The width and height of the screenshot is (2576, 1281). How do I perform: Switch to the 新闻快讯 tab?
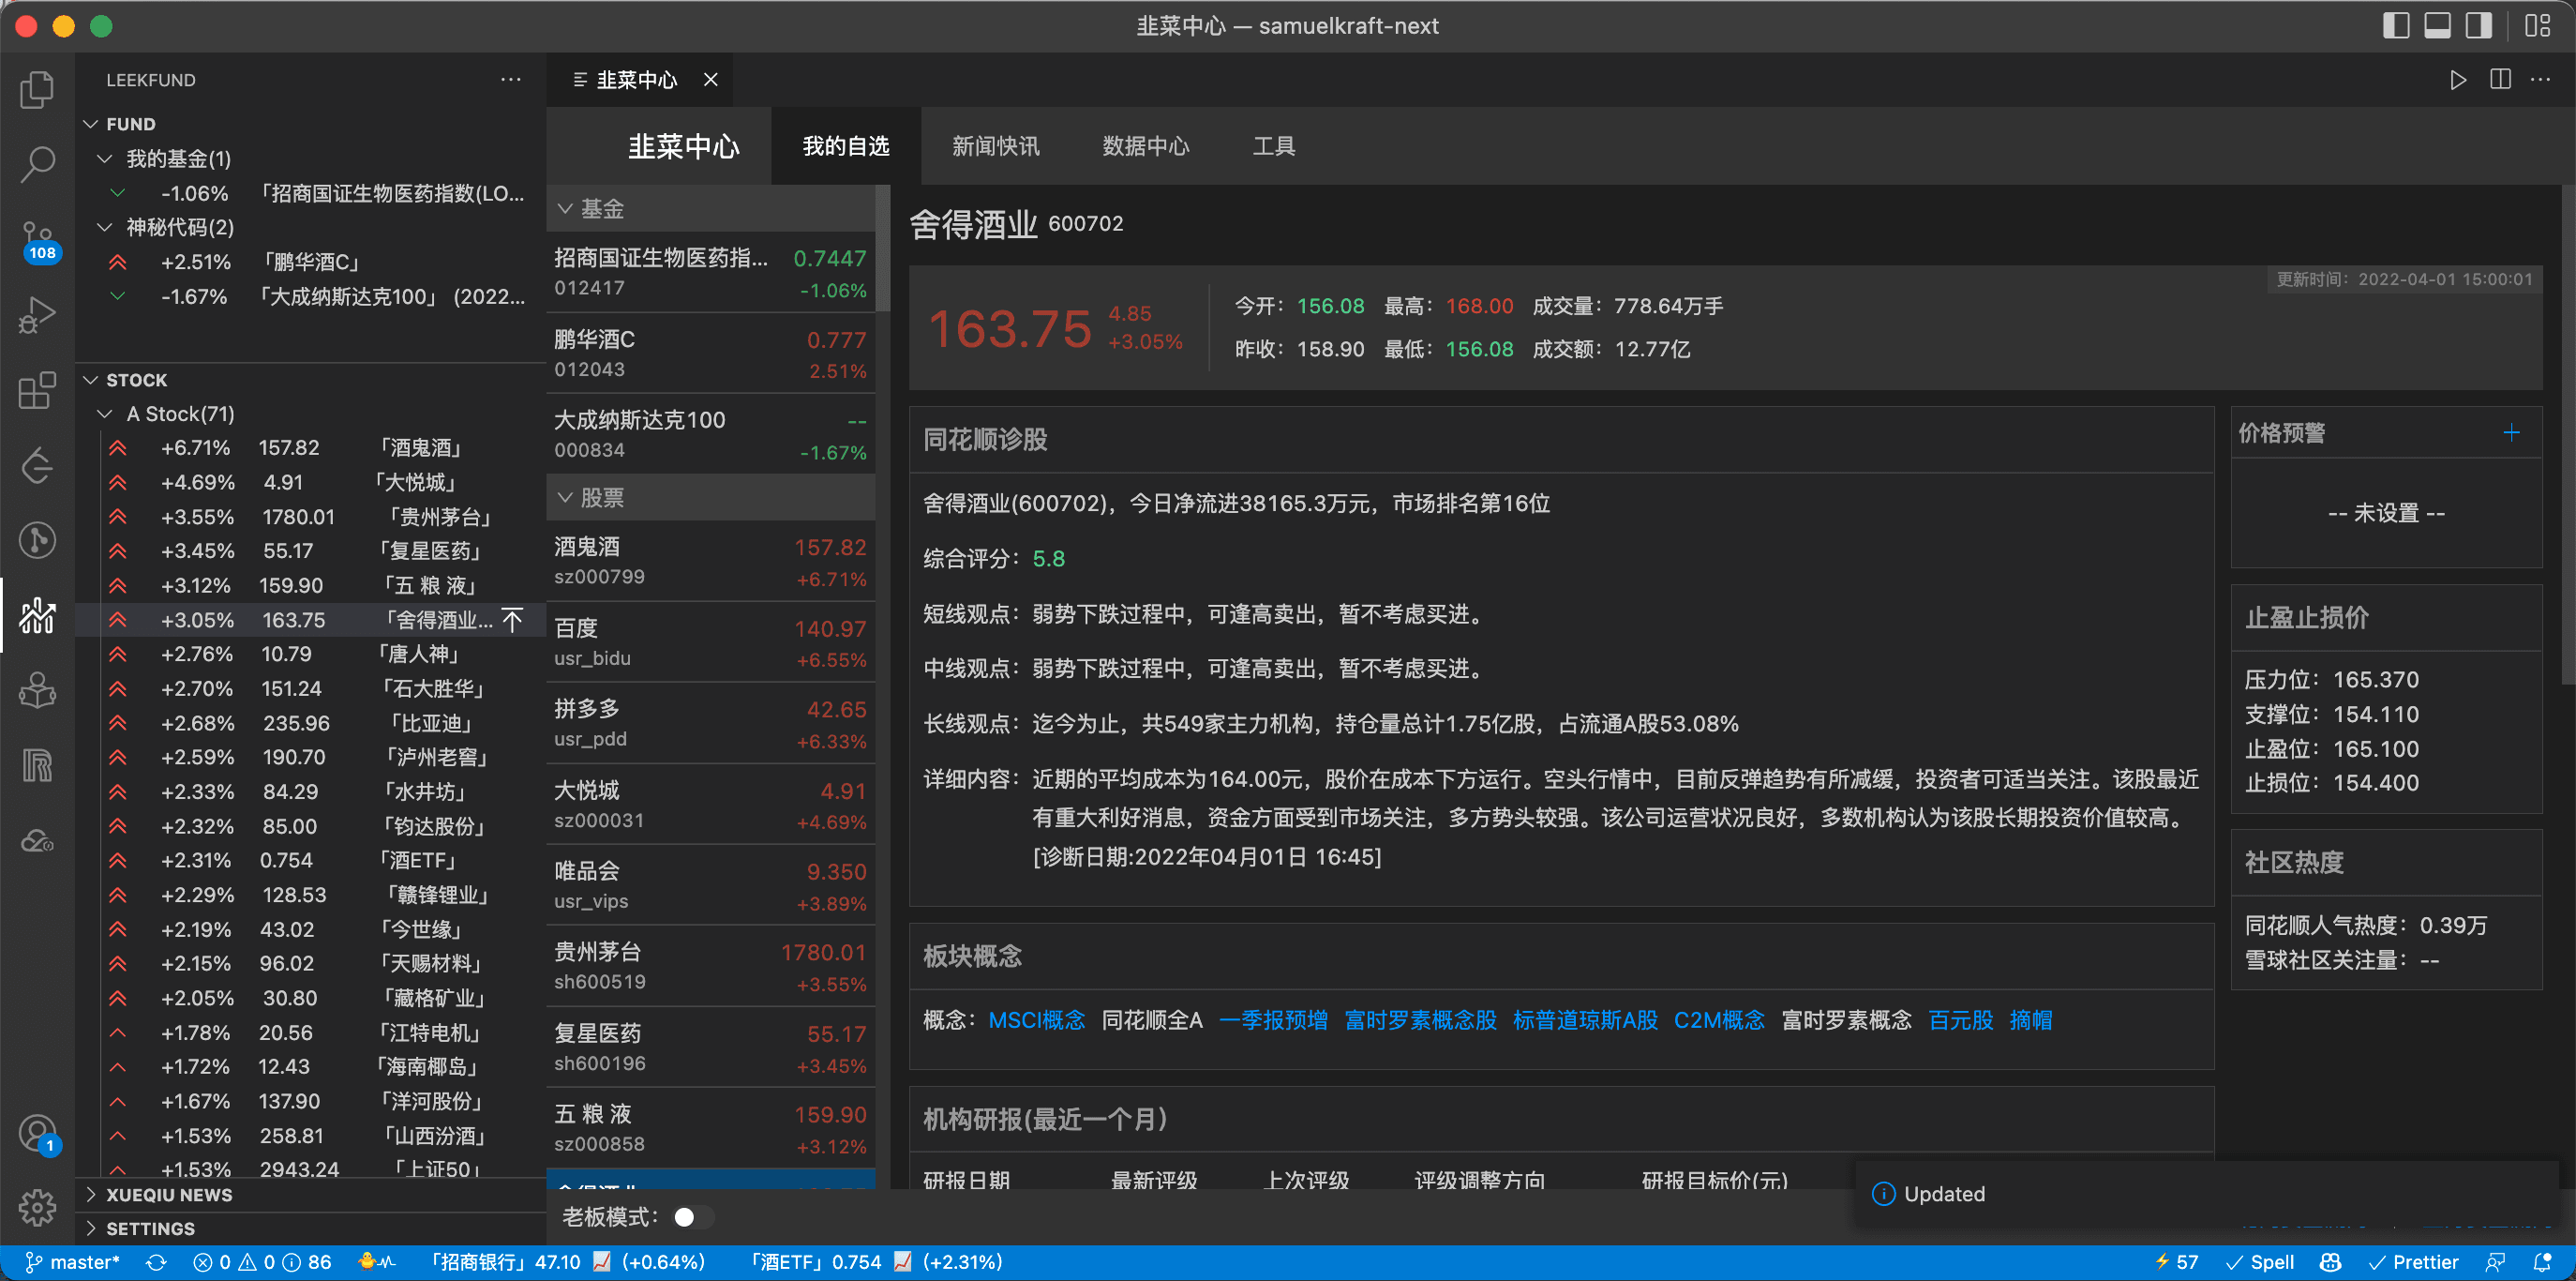click(x=995, y=146)
